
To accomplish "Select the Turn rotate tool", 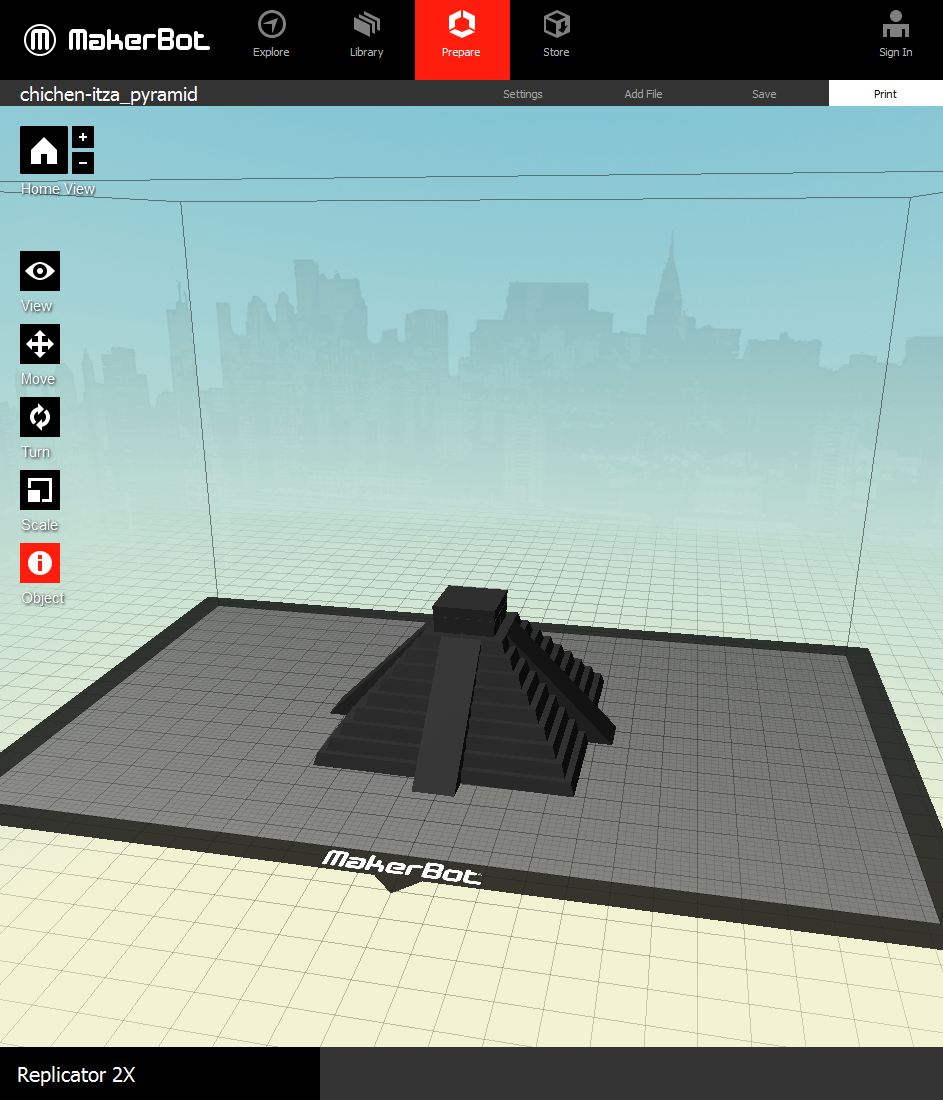I will [40, 417].
